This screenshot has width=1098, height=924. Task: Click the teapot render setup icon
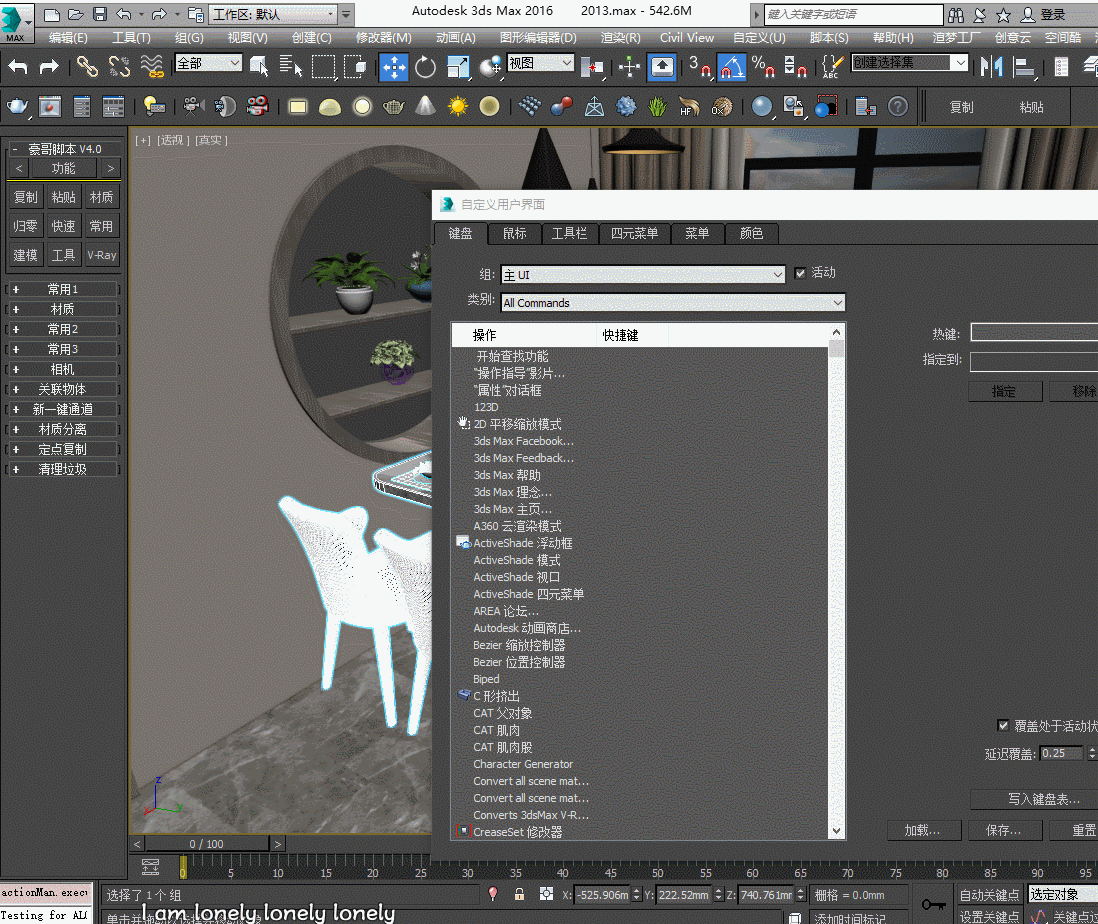click(x=18, y=106)
